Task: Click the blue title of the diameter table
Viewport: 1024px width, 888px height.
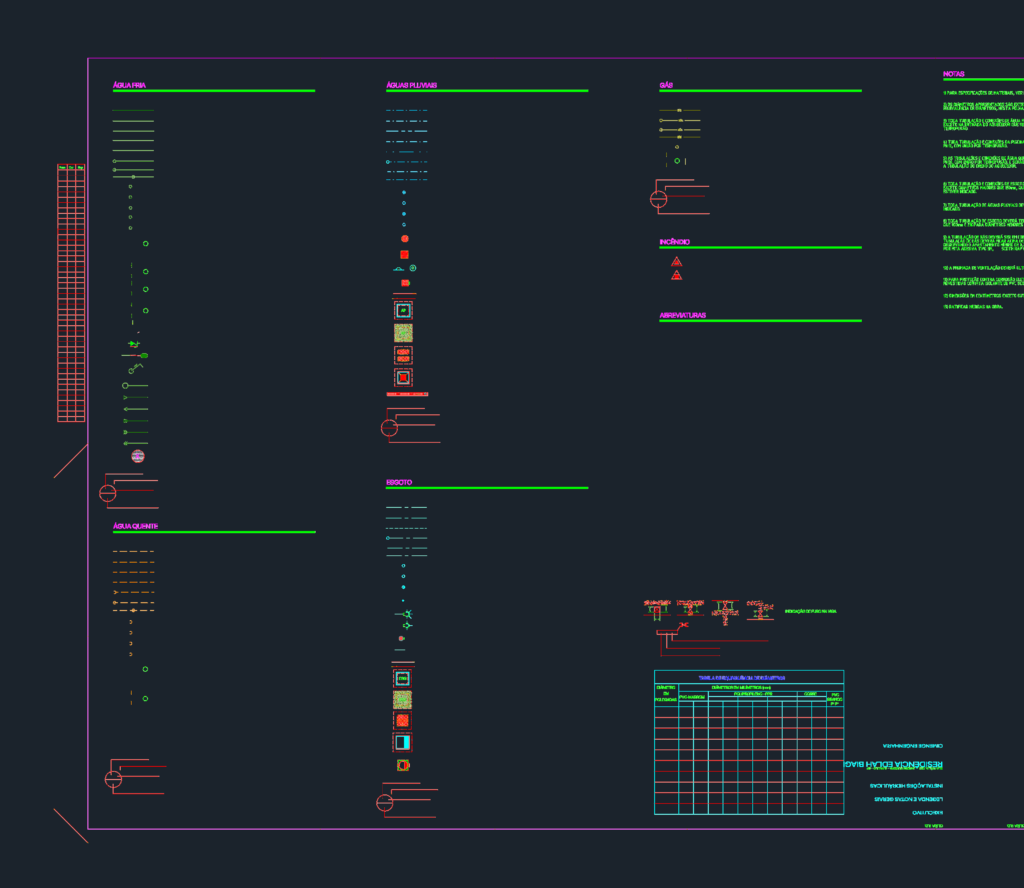Action: point(742,678)
